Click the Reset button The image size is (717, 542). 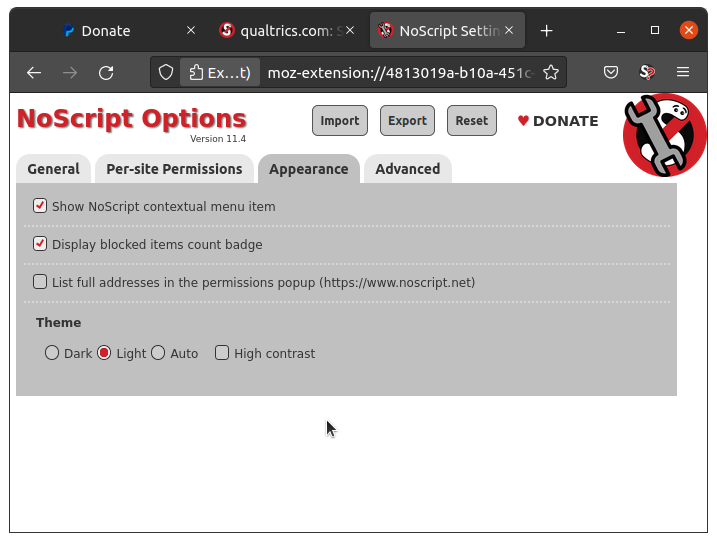[472, 121]
